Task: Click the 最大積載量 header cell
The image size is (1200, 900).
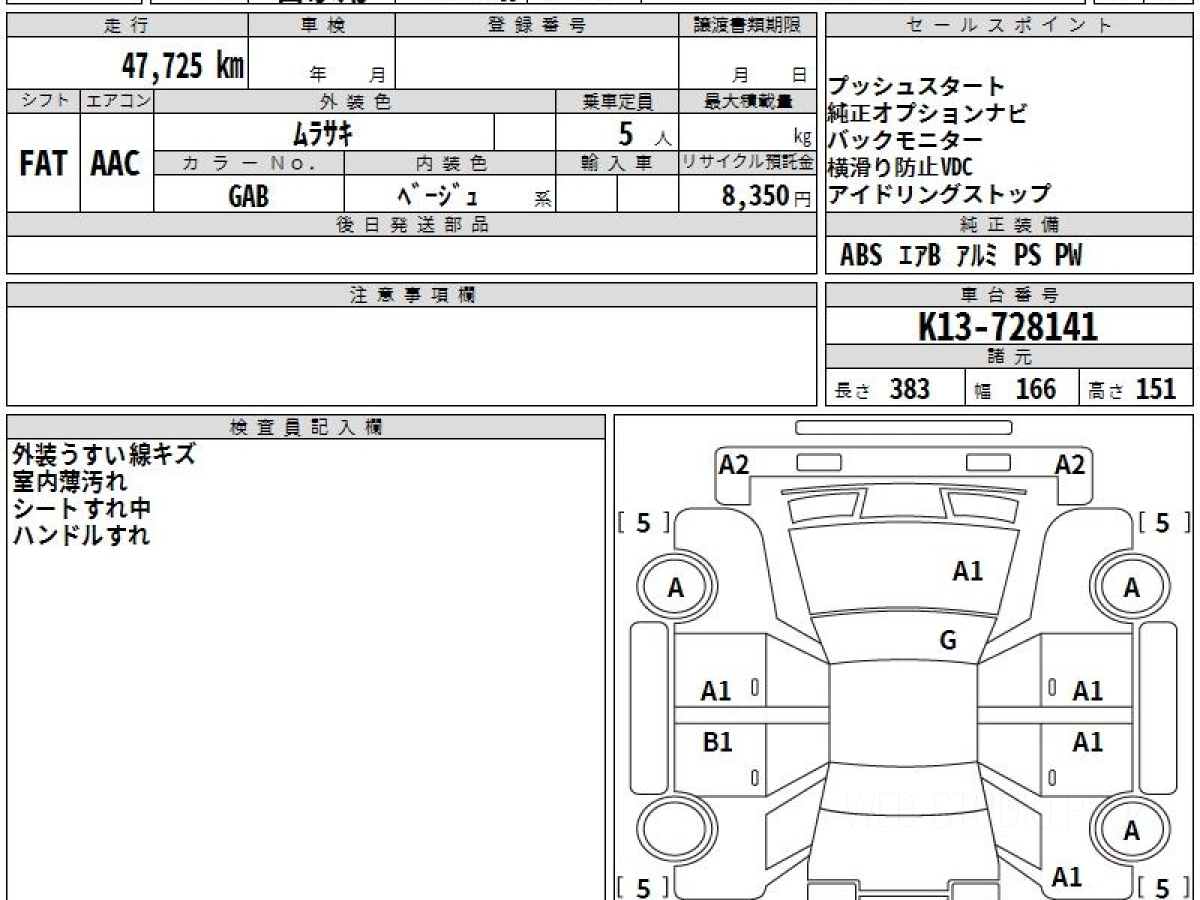Action: tap(748, 101)
